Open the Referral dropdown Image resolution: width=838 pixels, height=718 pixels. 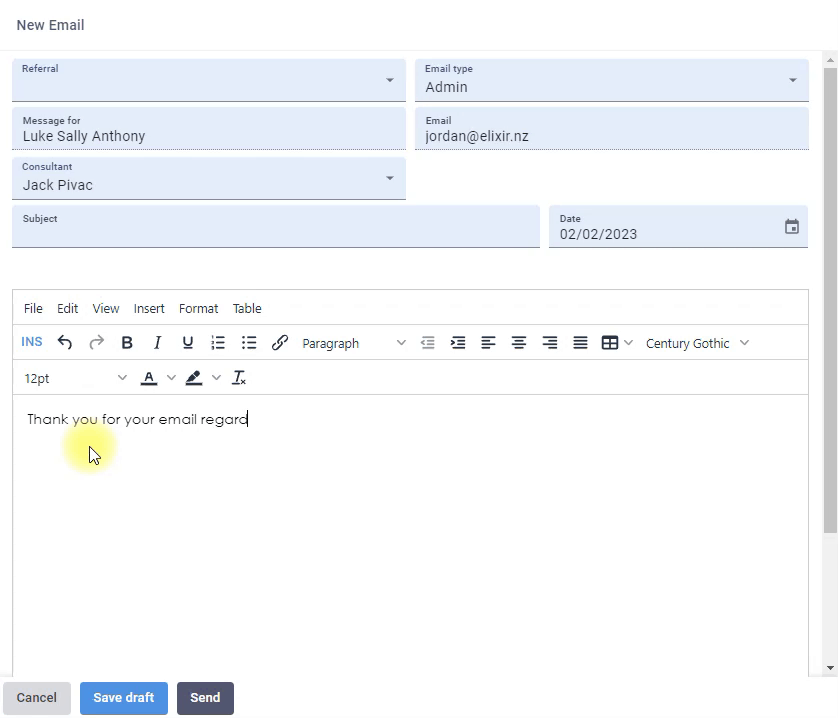(x=390, y=78)
